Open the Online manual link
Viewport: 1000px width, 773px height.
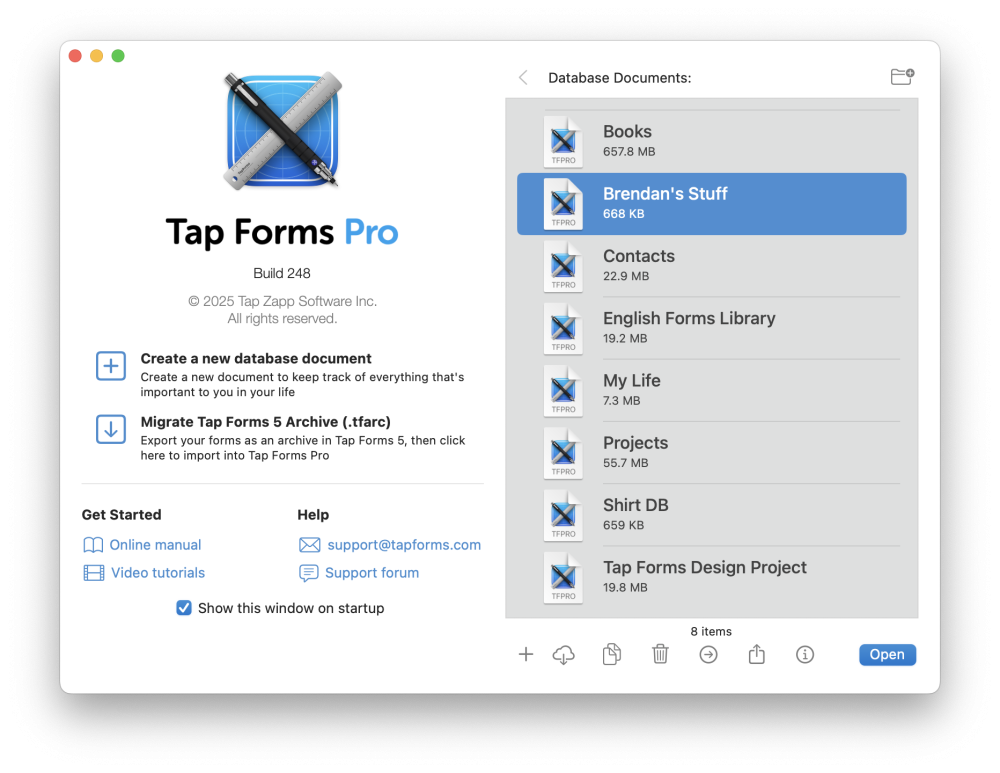coord(155,545)
